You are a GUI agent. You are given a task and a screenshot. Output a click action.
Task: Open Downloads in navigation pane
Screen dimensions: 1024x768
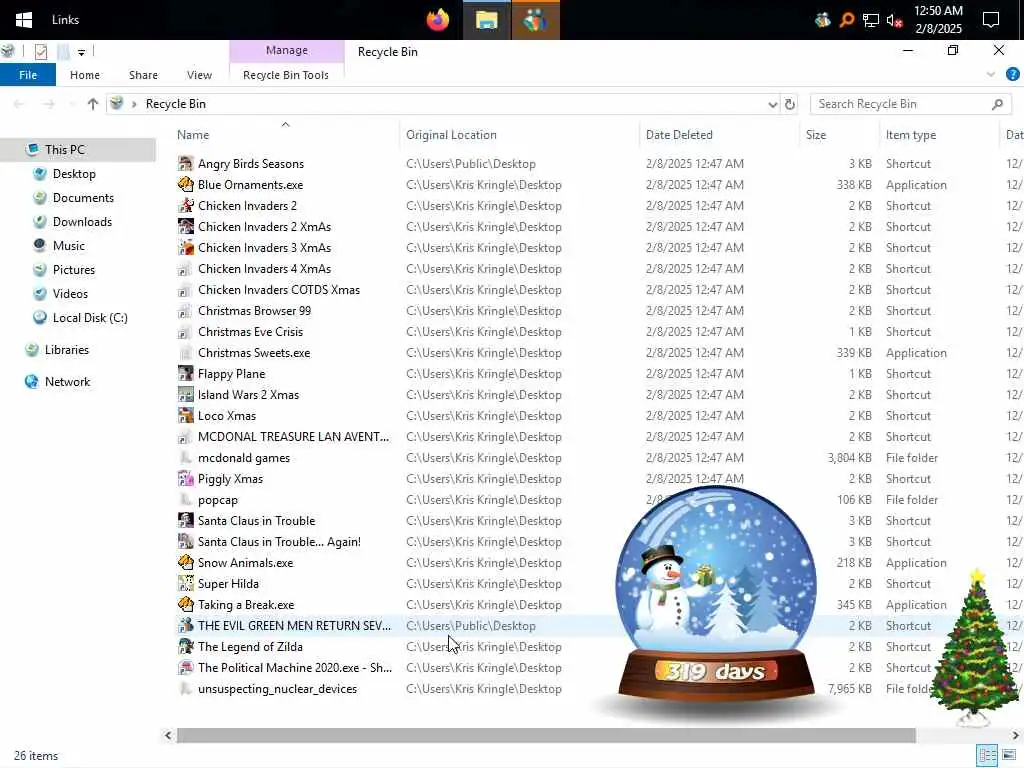click(x=82, y=222)
